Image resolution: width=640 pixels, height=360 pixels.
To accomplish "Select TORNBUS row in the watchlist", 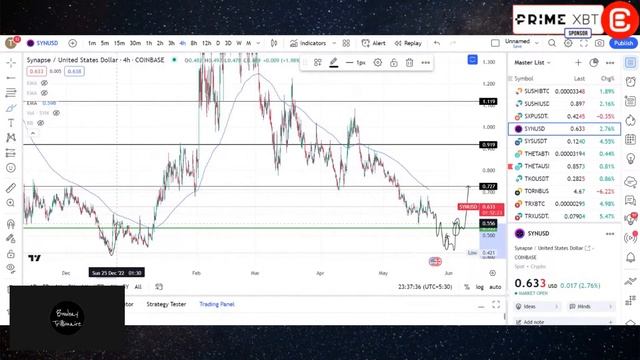I will 564,191.
